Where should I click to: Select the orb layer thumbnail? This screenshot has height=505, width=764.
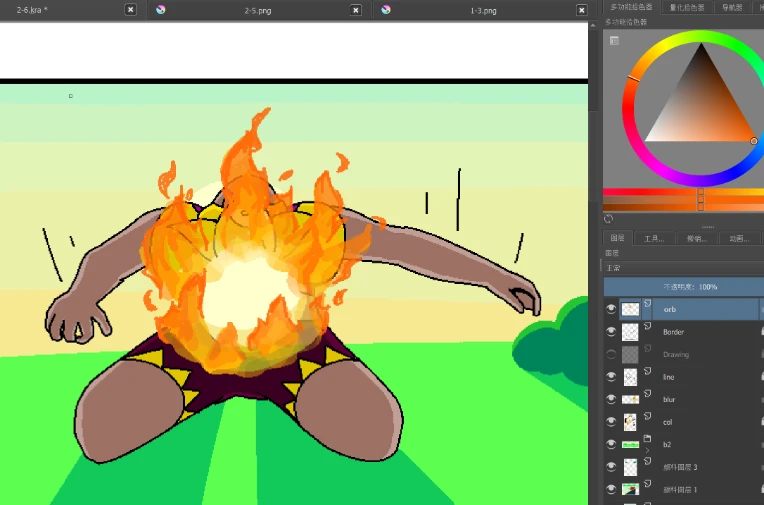(630, 309)
